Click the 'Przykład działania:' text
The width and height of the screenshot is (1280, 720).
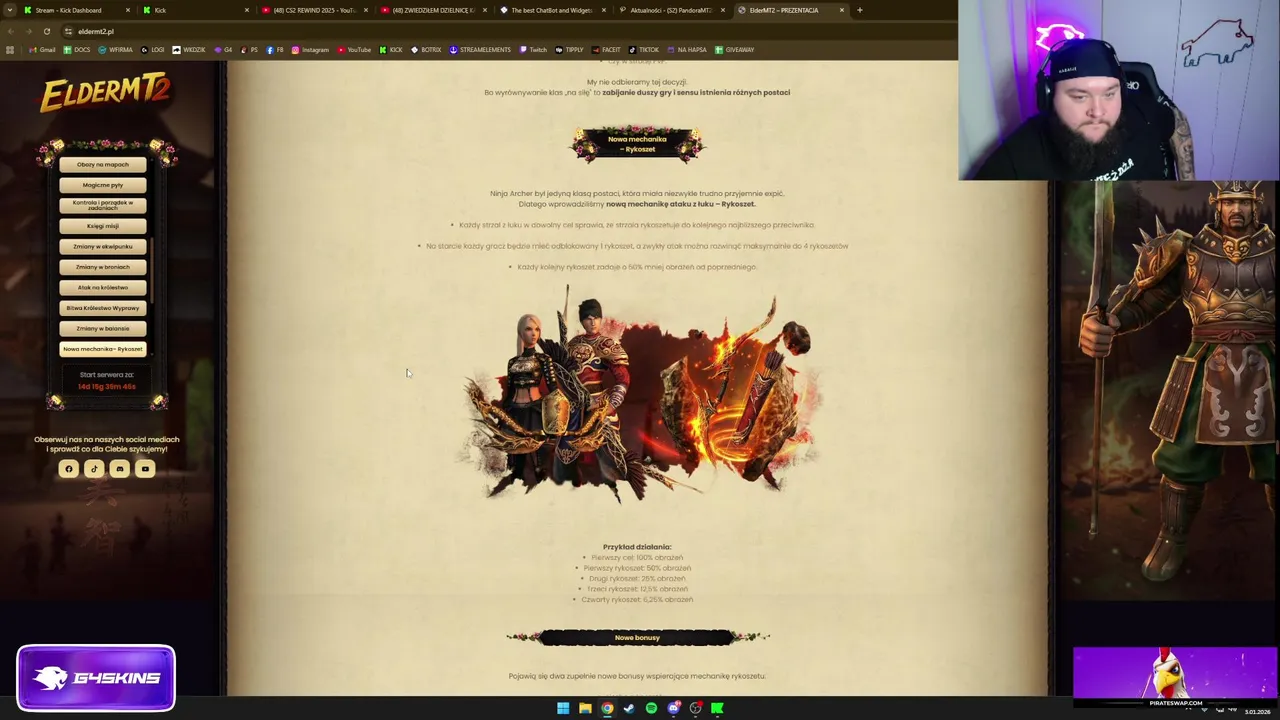click(x=637, y=547)
